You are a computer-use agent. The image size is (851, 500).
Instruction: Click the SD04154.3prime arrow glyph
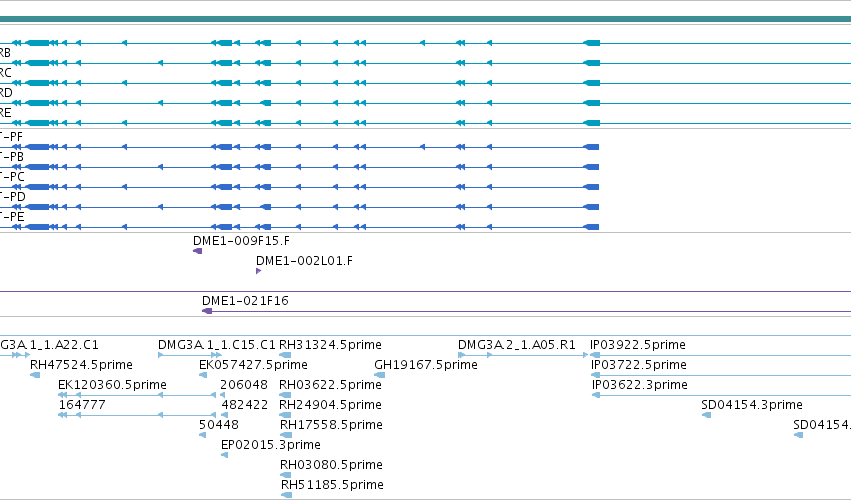coord(706,415)
